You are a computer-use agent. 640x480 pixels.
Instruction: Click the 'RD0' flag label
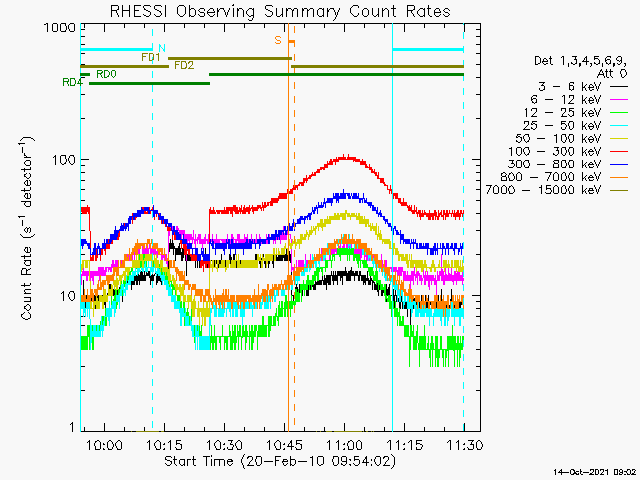pyautogui.click(x=106, y=74)
